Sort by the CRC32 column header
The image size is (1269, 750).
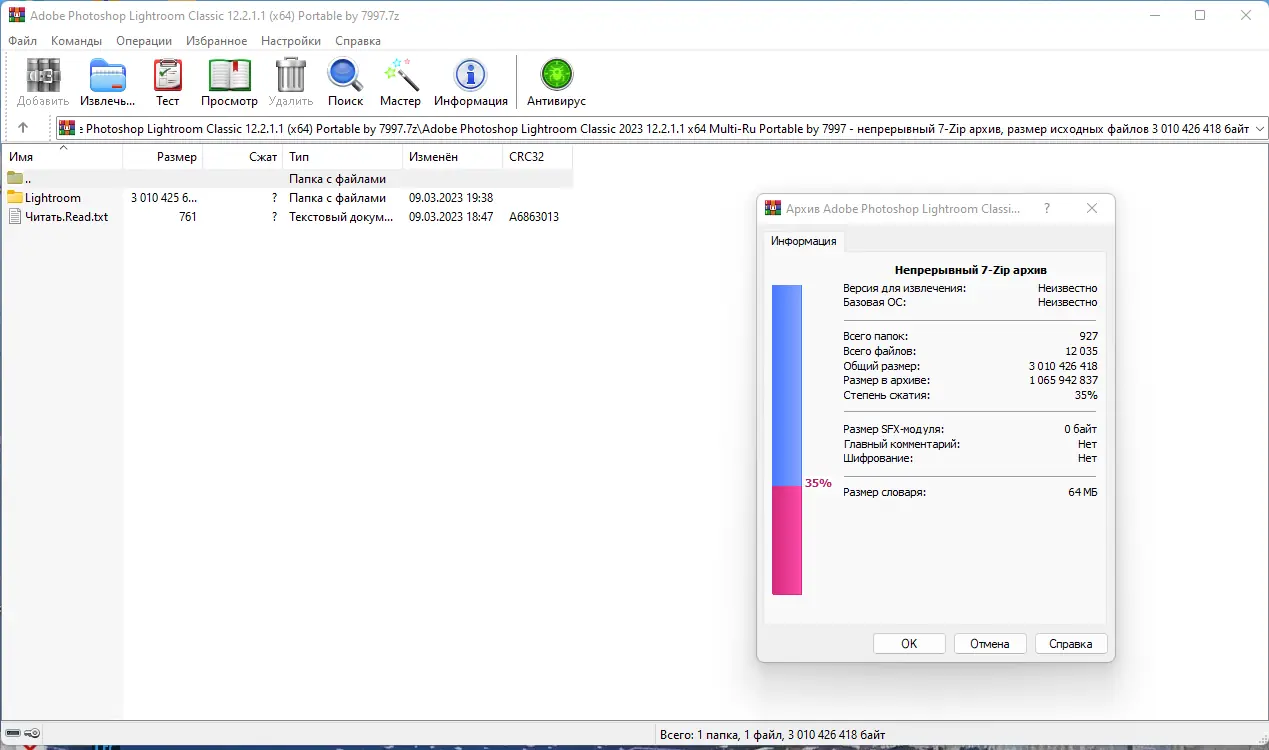click(x=538, y=157)
